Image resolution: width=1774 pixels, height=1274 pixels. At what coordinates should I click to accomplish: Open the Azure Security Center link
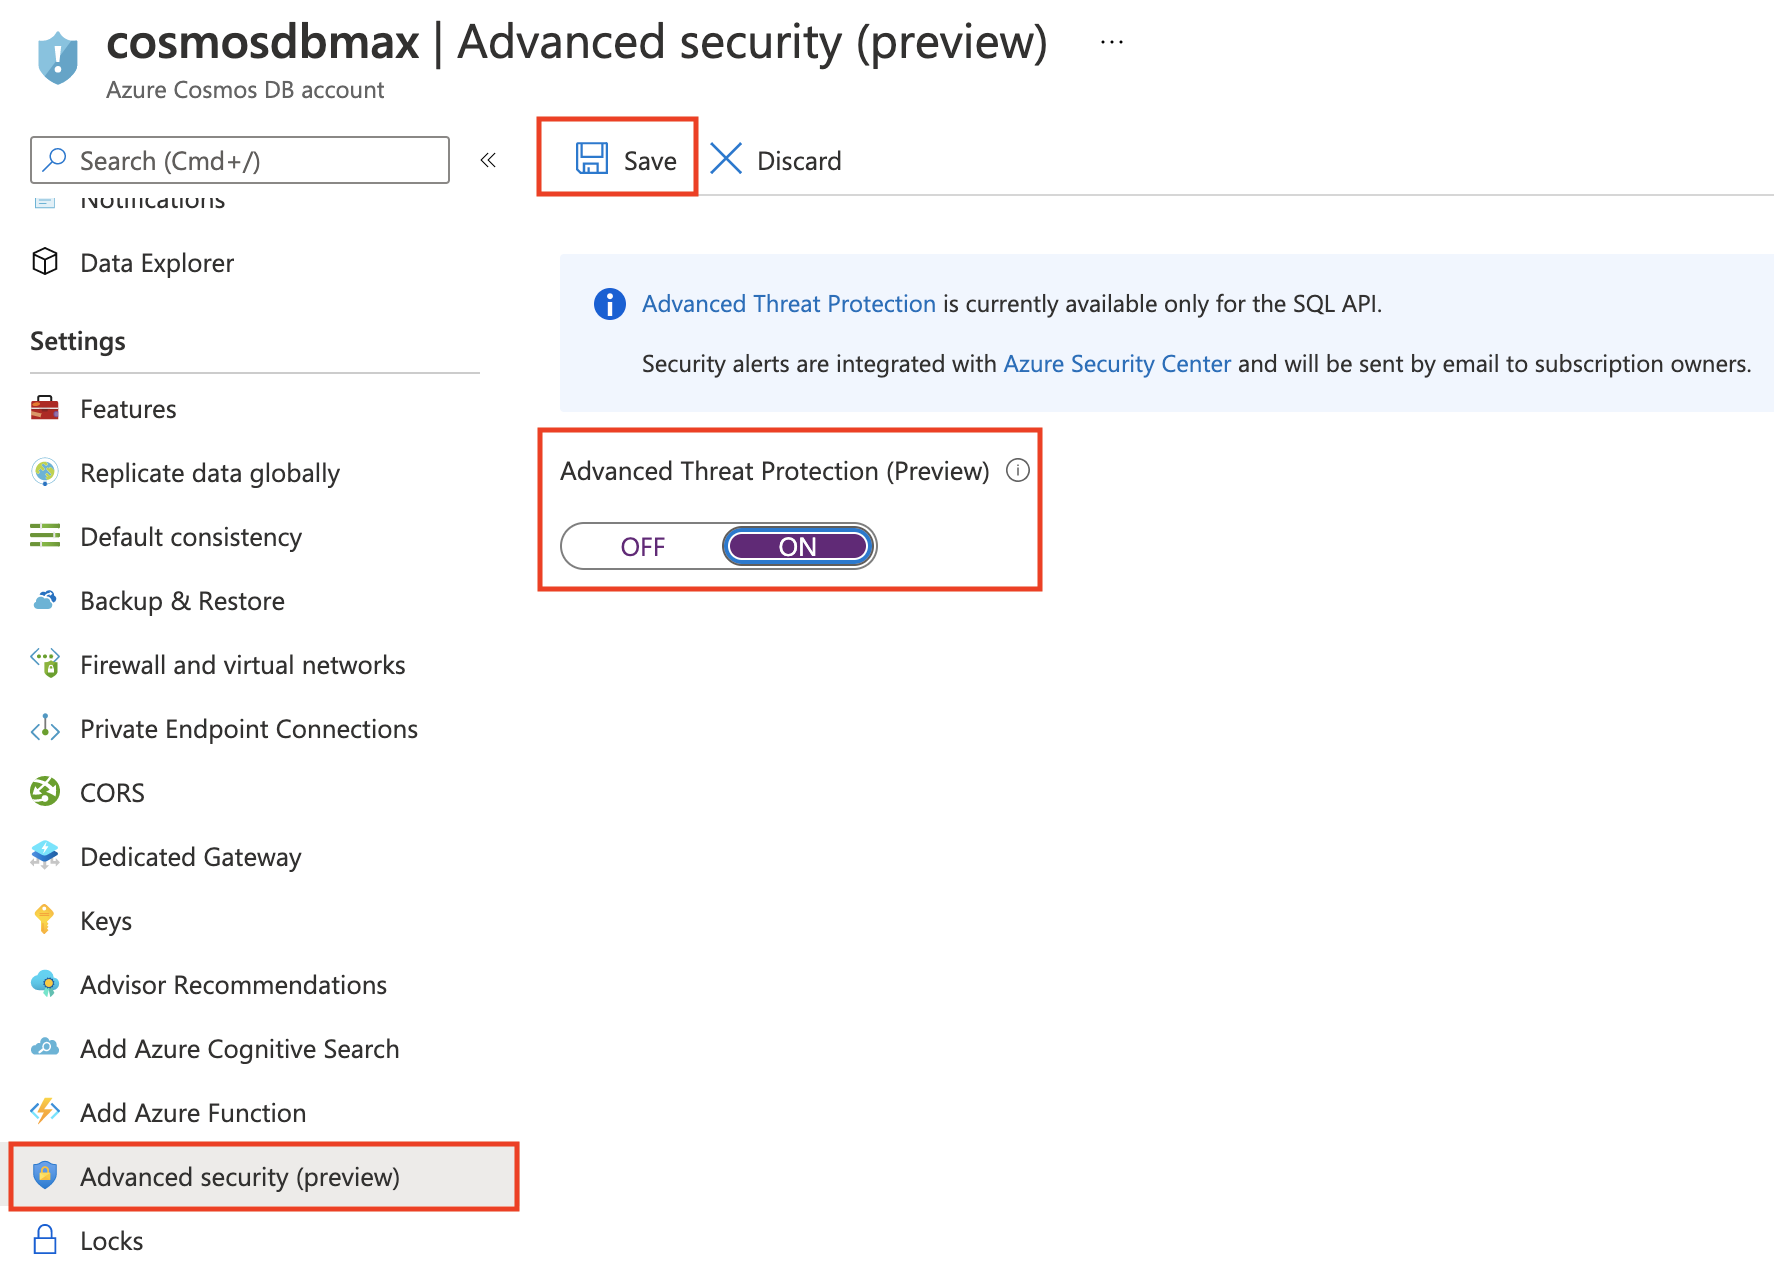(1116, 363)
